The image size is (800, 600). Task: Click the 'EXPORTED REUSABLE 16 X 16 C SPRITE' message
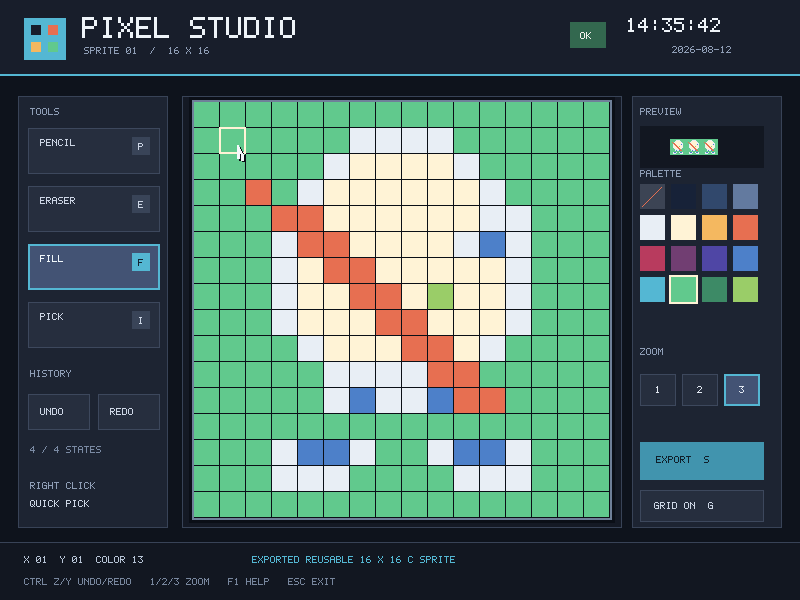pos(353,560)
